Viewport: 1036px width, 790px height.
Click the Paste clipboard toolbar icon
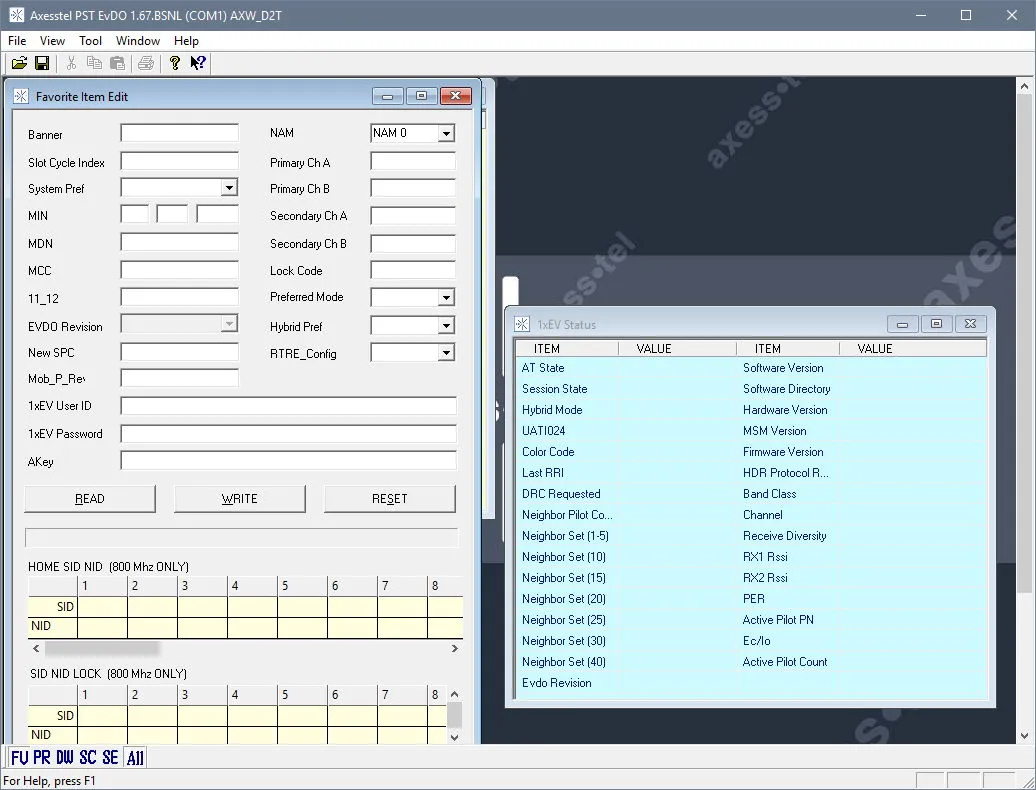tap(118, 63)
